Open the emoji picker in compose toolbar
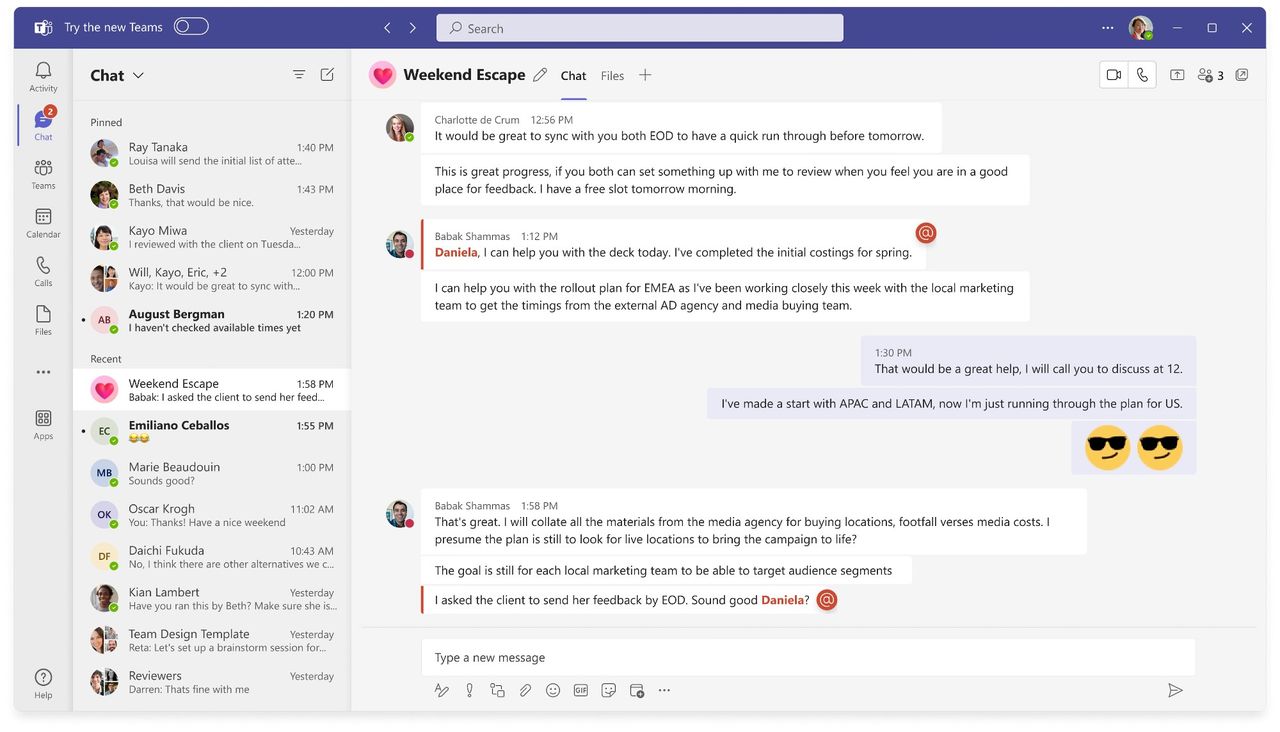Screen dimensions: 1280x732 point(553,690)
